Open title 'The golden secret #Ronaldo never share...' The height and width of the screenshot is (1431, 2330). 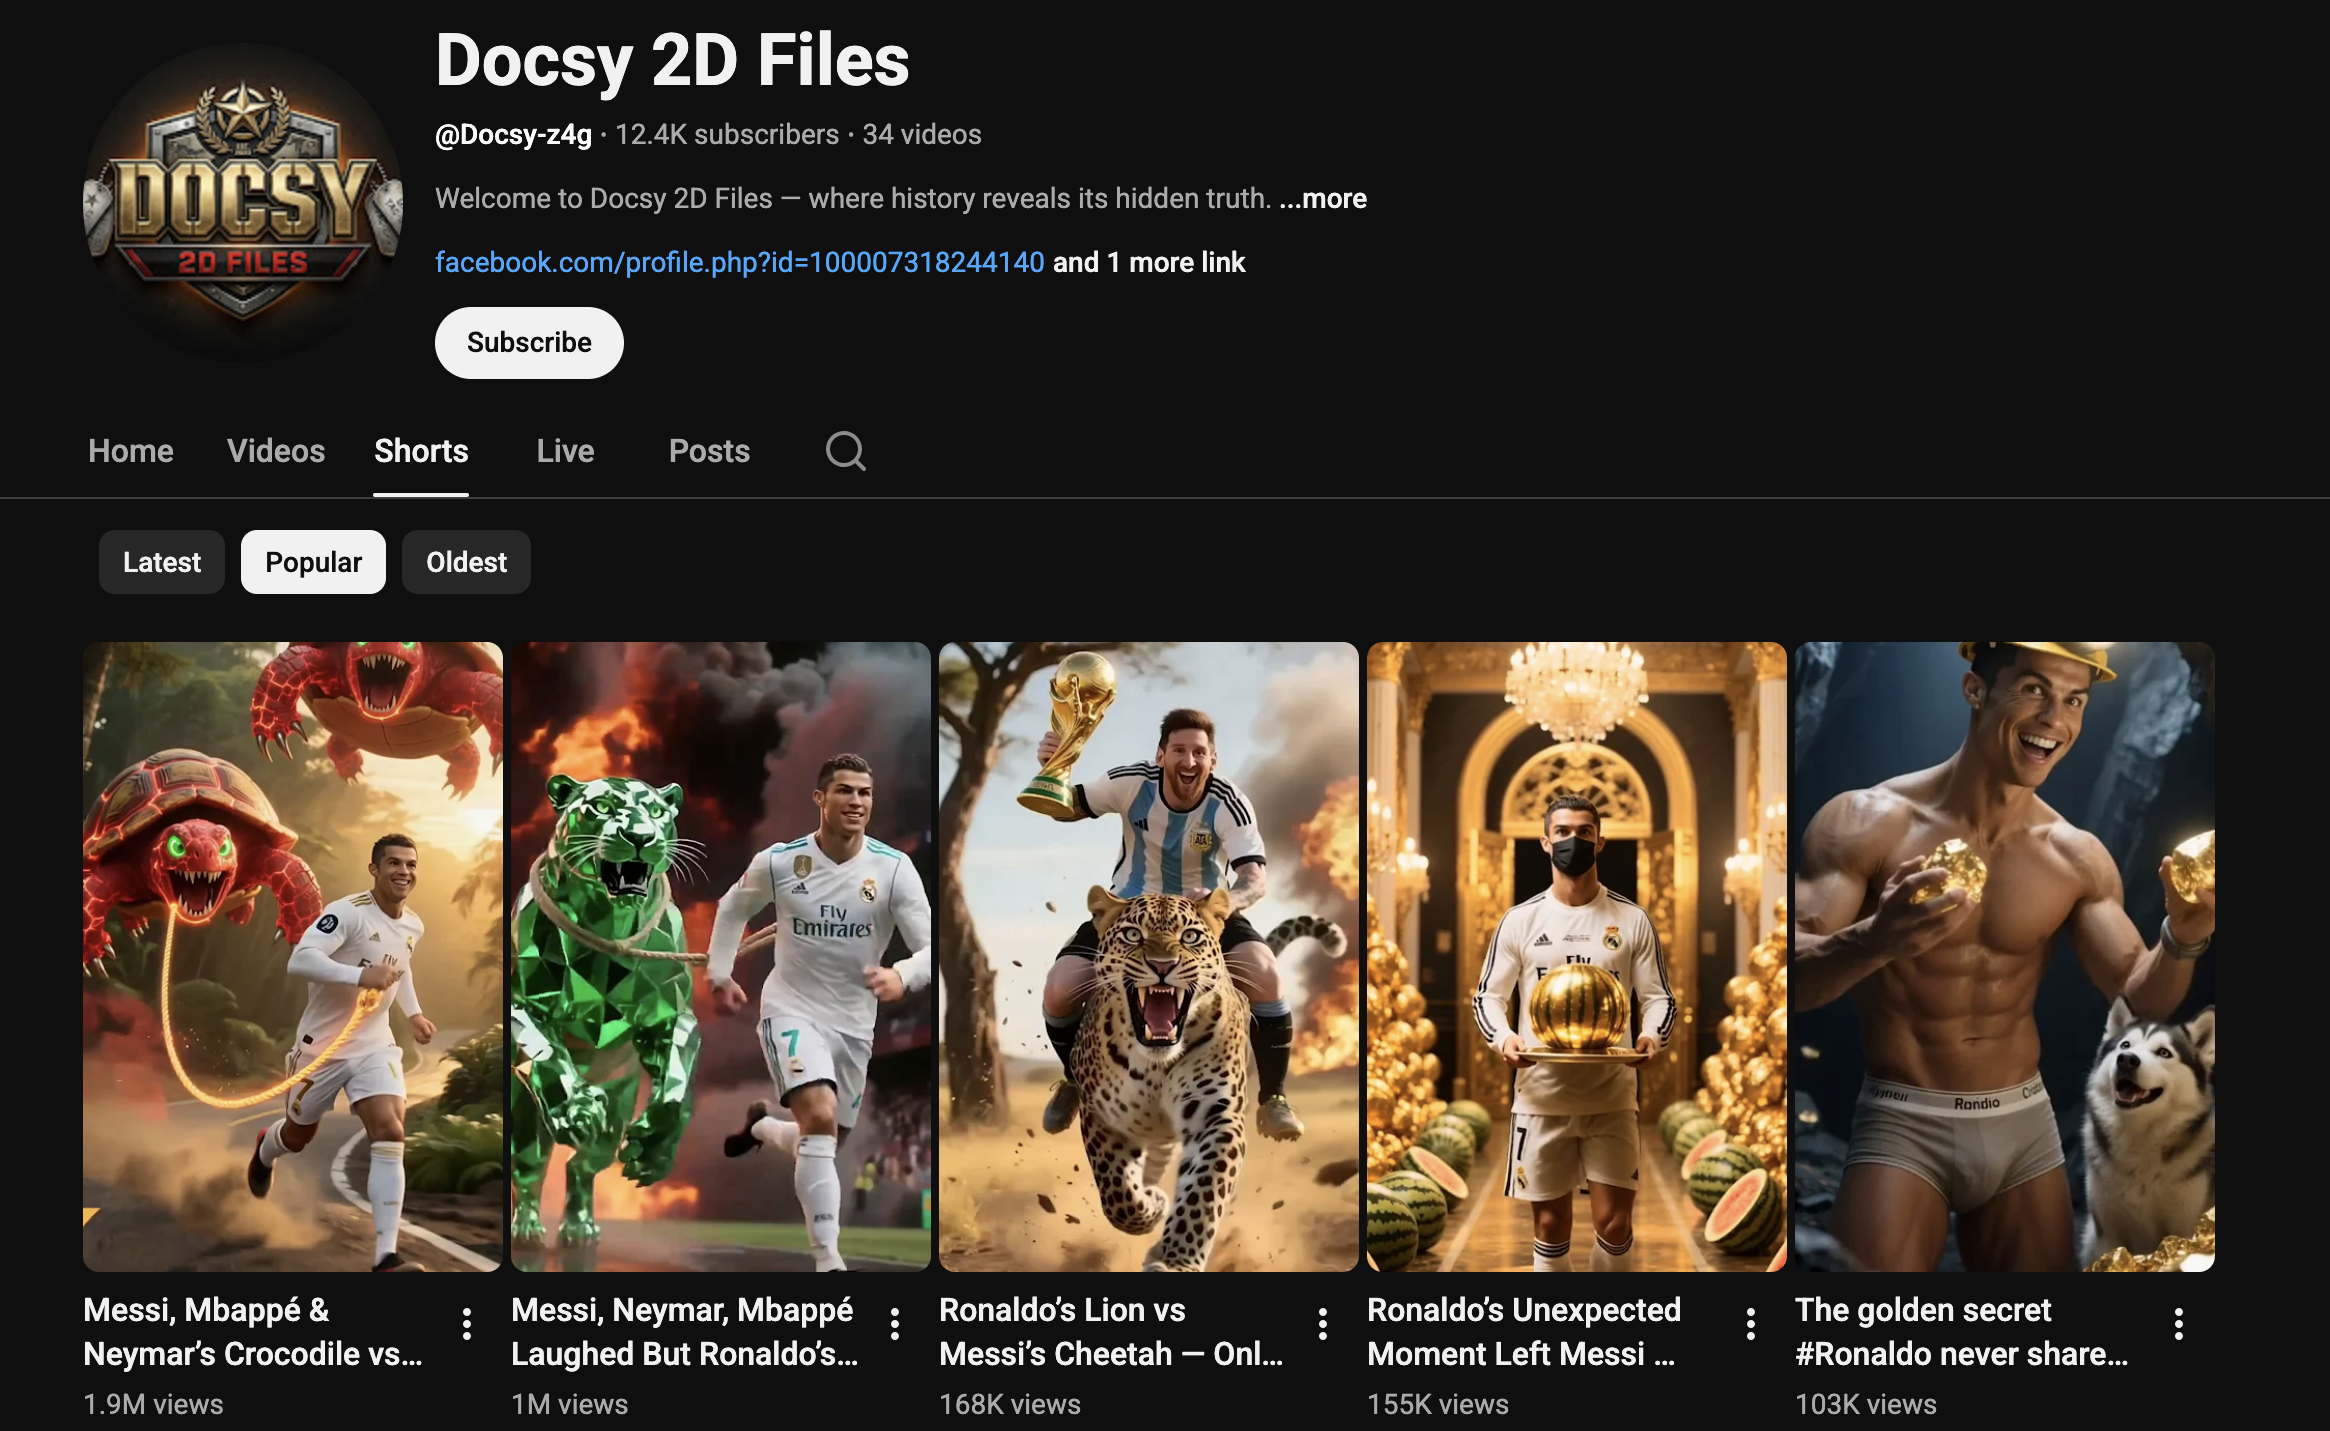1962,1332
